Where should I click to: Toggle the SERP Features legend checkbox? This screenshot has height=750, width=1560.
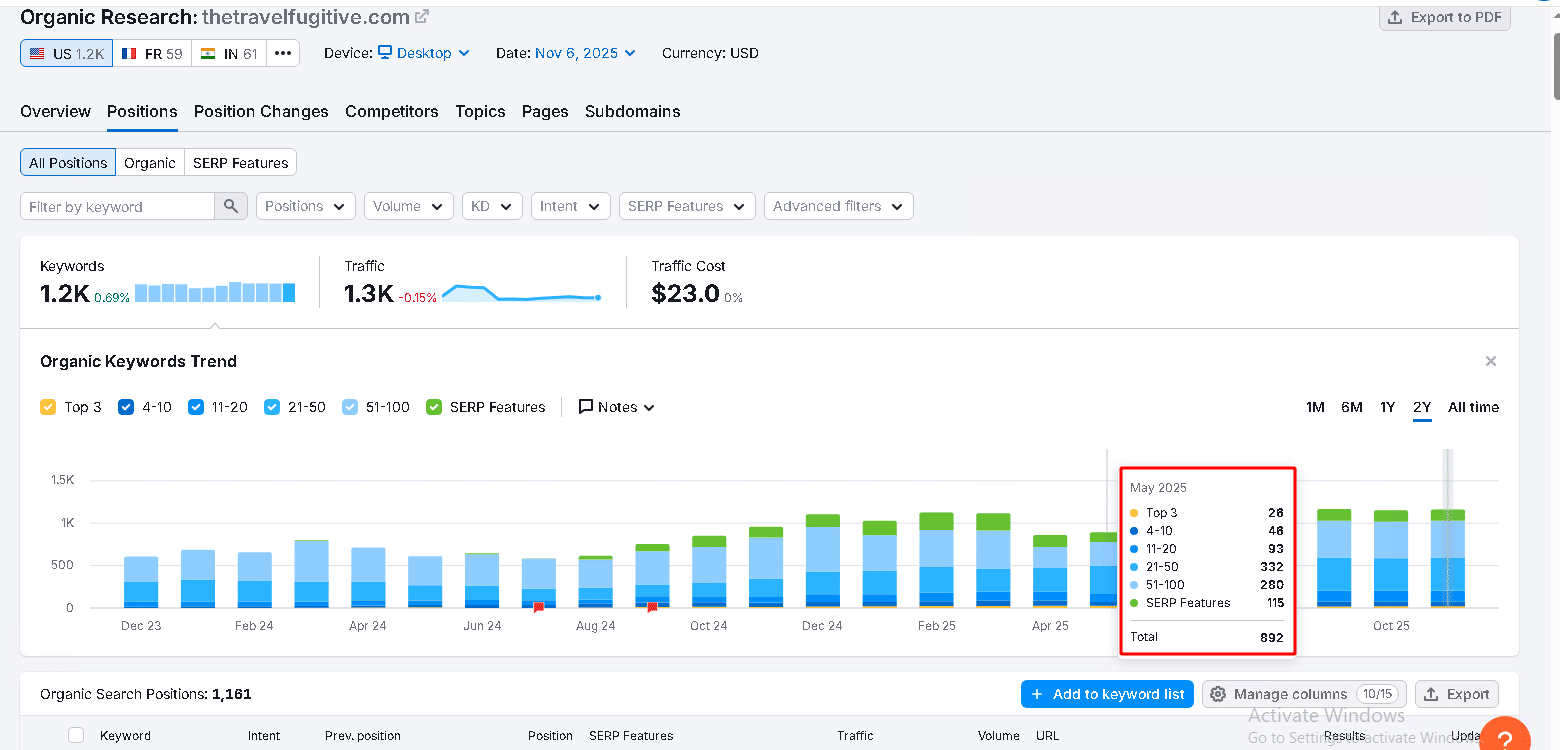[x=434, y=407]
